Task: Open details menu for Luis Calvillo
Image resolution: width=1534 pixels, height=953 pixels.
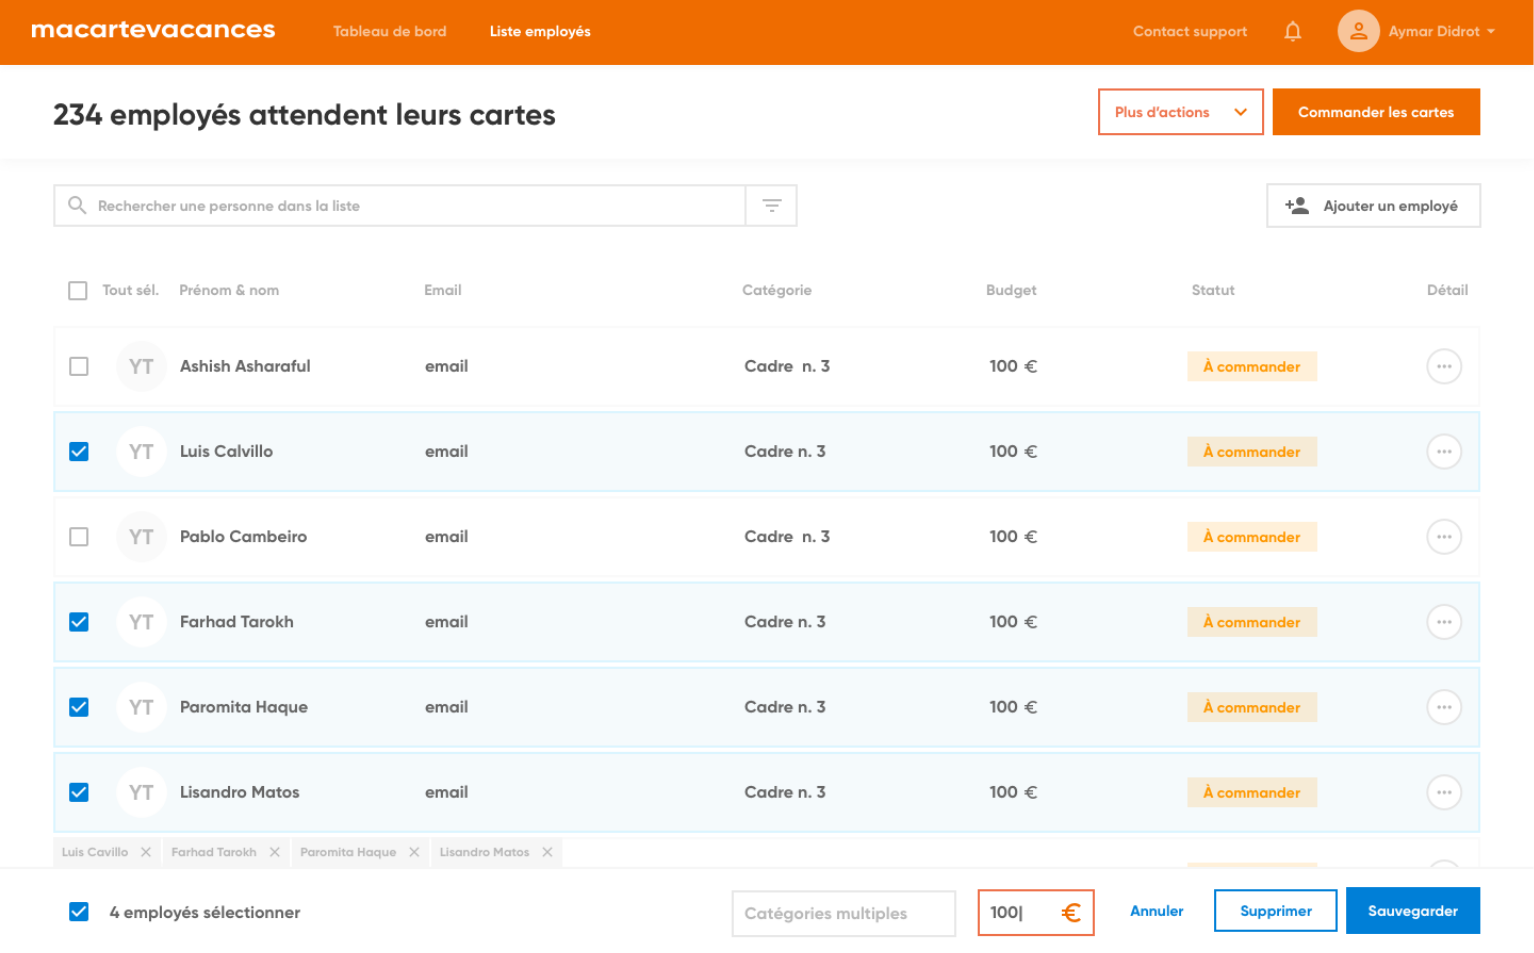Action: tap(1443, 452)
